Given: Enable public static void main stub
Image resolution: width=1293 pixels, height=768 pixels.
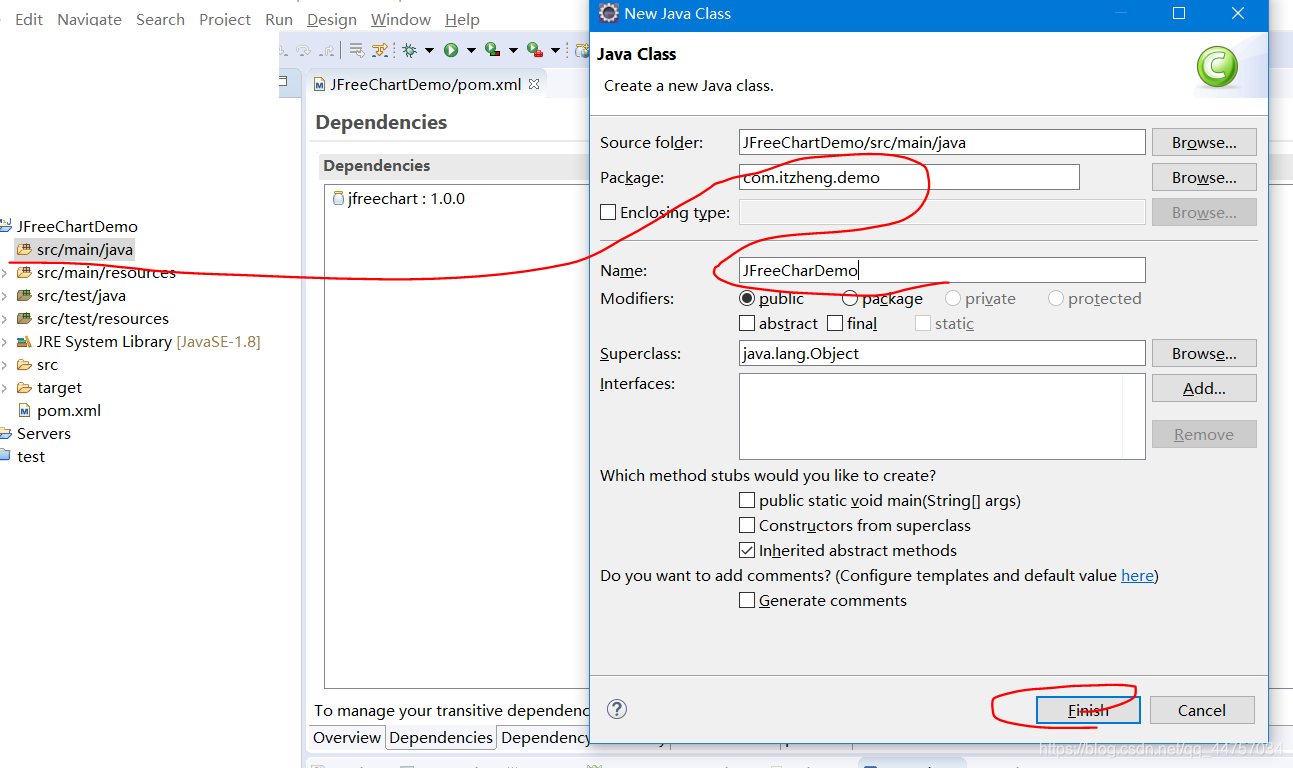Looking at the screenshot, I should click(x=746, y=500).
